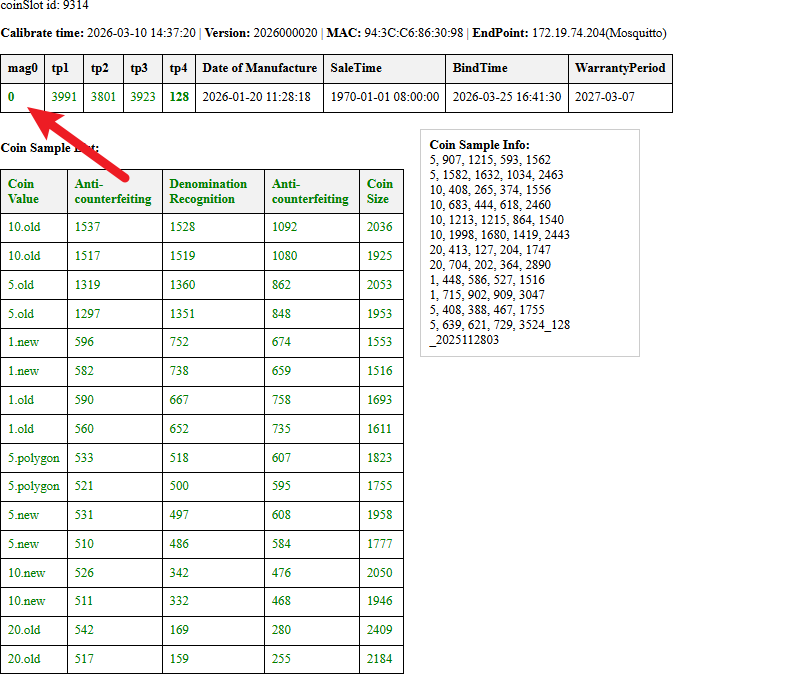Click the BindTime value cell
The width and height of the screenshot is (791, 685).
[x=506, y=97]
